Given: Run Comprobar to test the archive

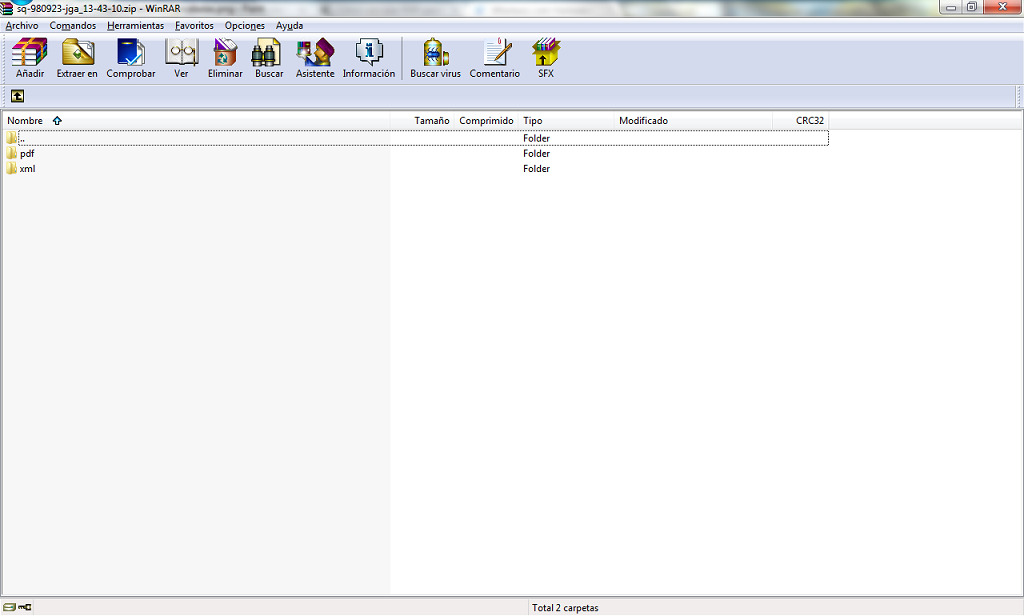Looking at the screenshot, I should [x=131, y=58].
